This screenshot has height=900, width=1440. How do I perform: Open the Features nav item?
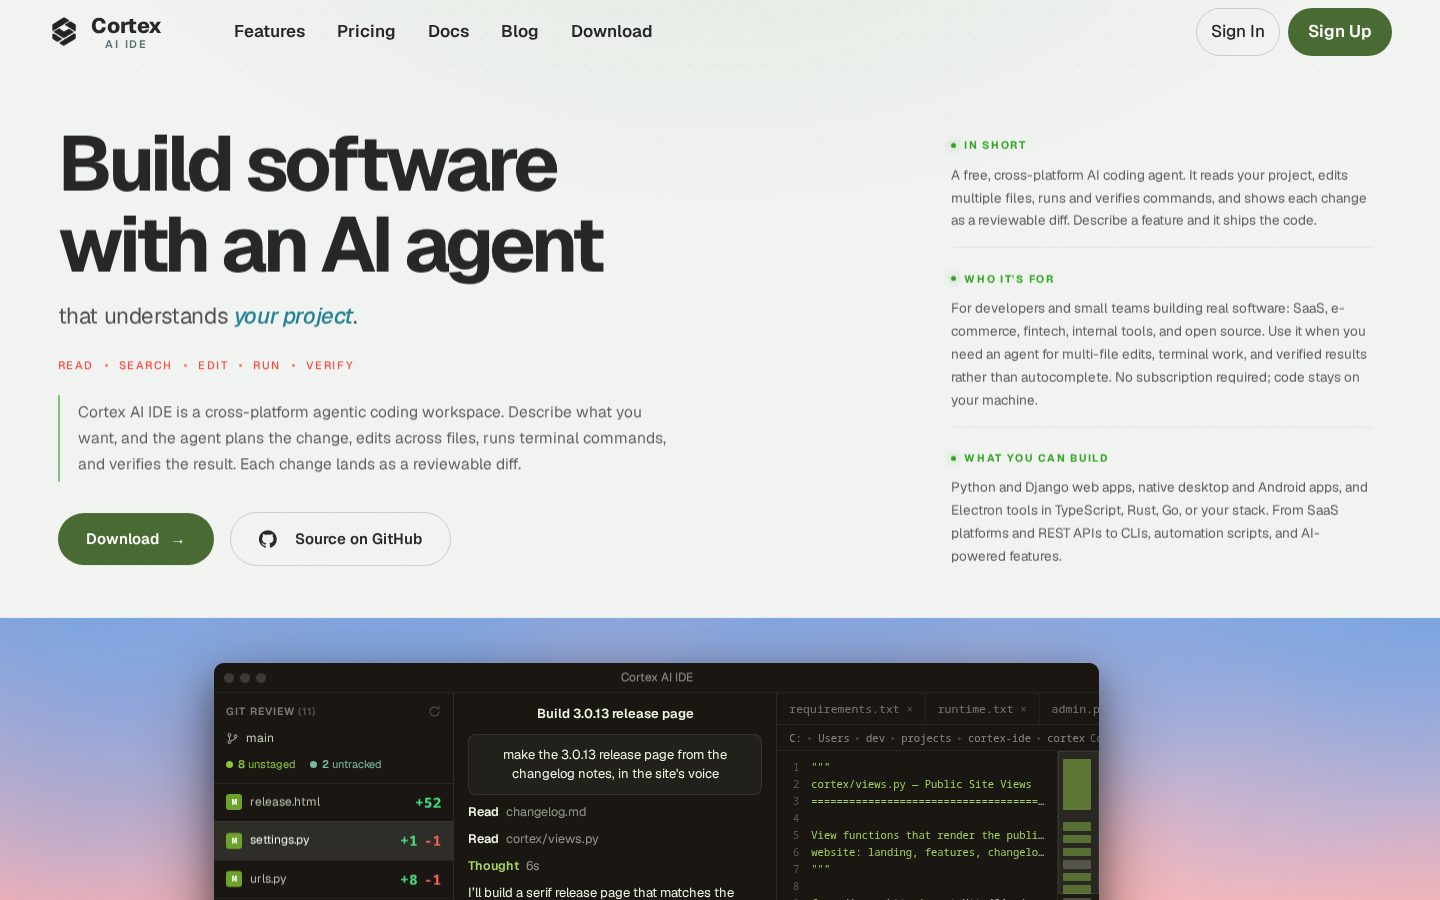pyautogui.click(x=269, y=31)
